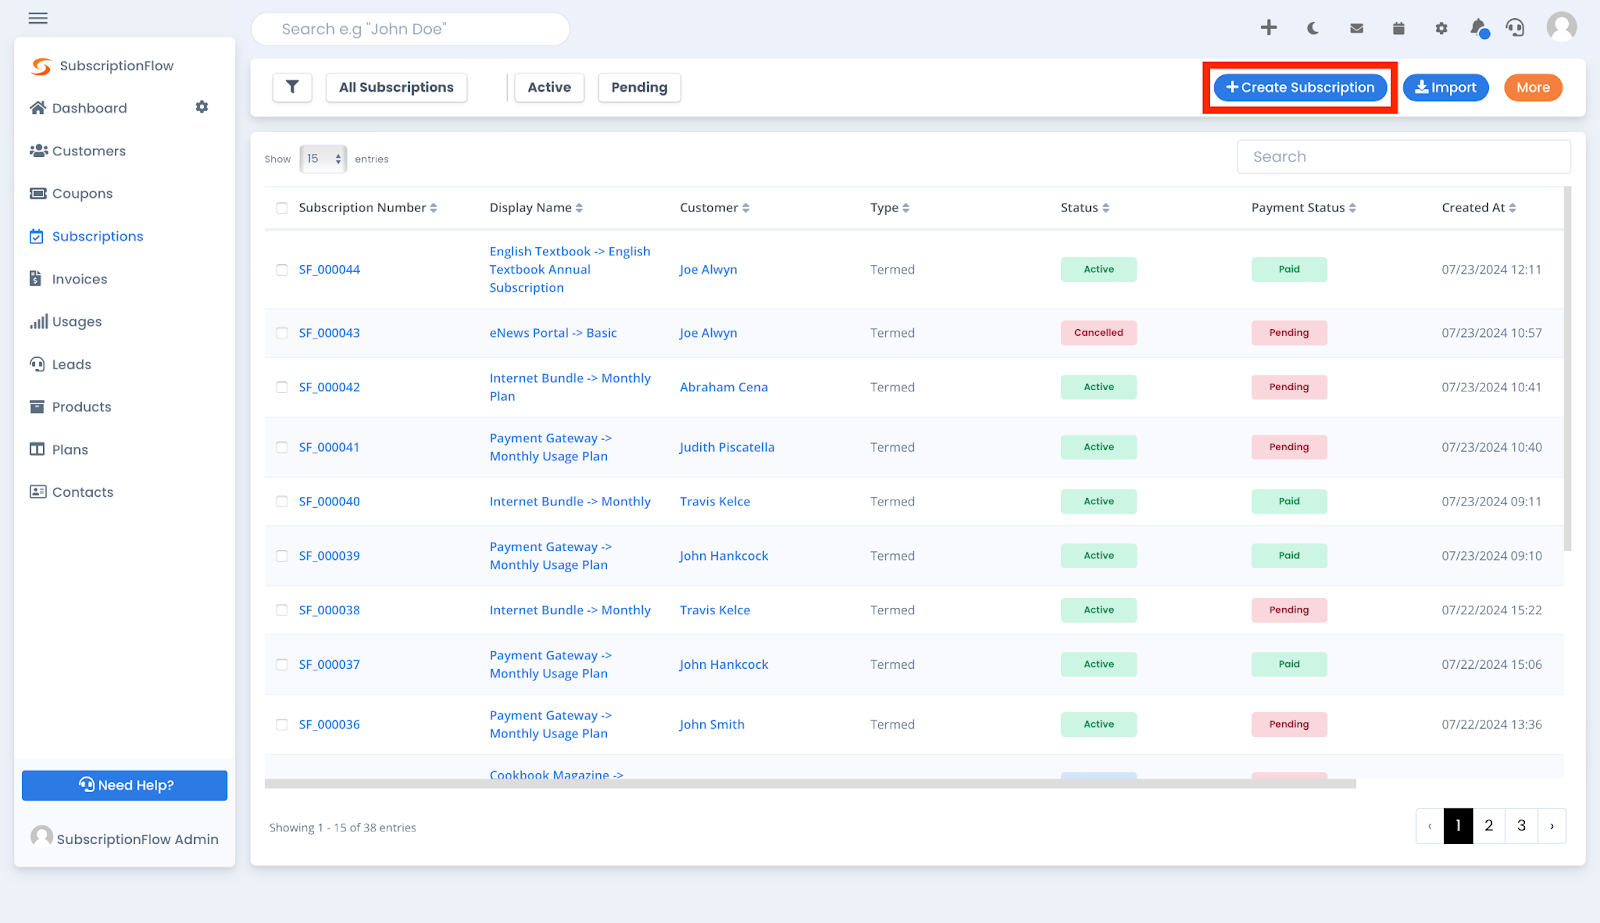This screenshot has height=923, width=1600.
Task: Sort by Customer column
Action: (715, 208)
